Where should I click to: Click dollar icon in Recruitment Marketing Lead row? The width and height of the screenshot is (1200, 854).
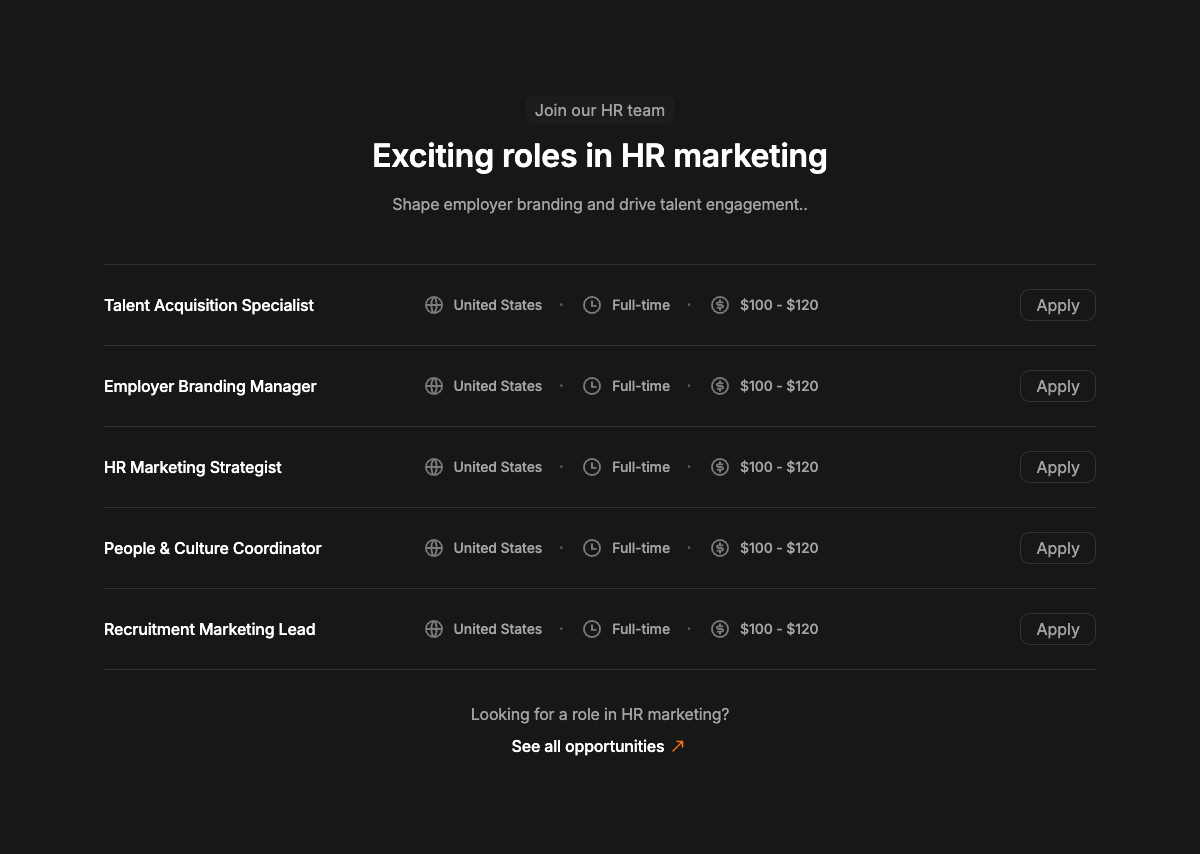click(720, 629)
